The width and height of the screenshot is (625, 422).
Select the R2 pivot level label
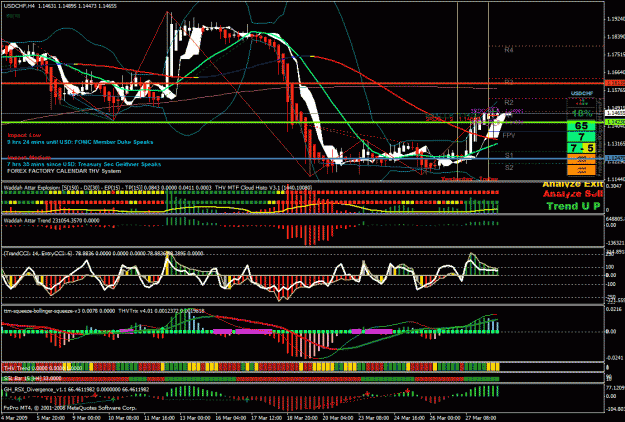click(509, 103)
